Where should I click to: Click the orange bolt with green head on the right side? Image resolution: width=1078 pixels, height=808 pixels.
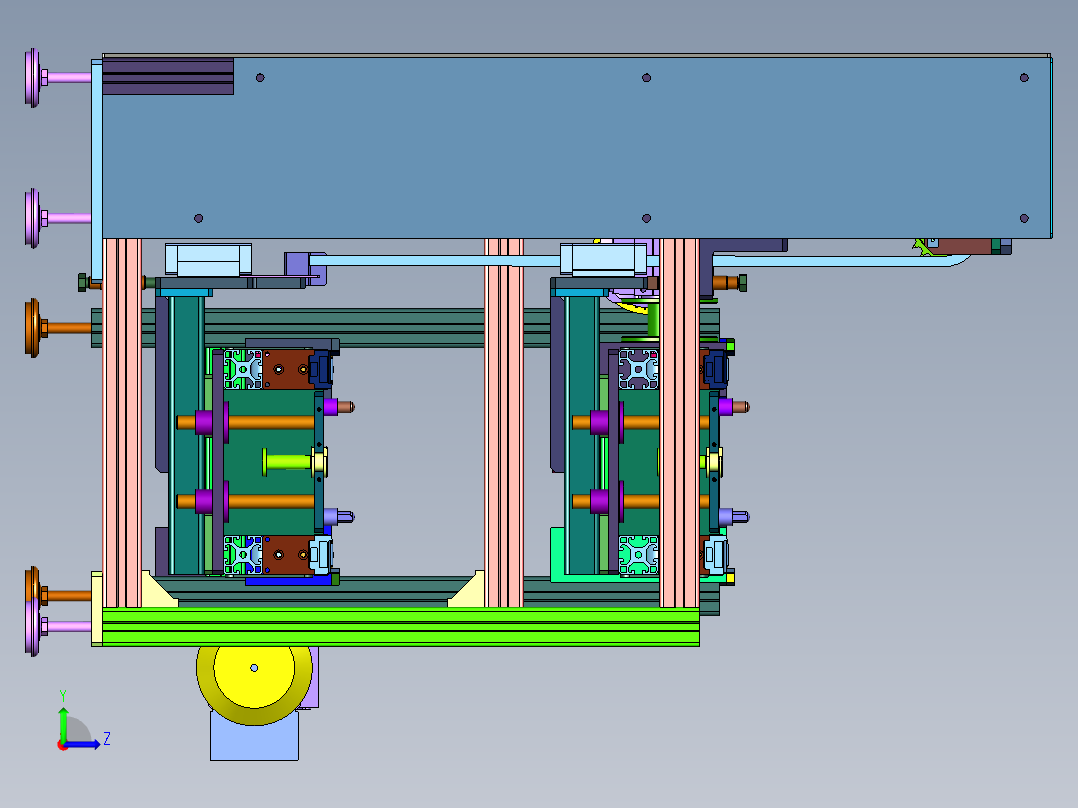[x=730, y=283]
